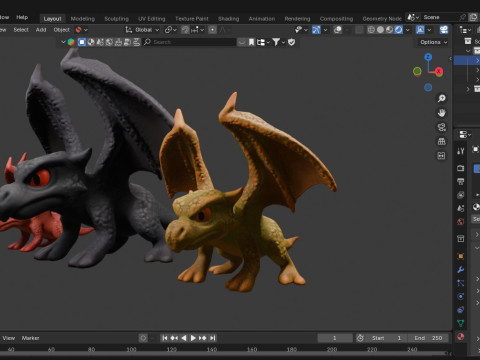Select rendered viewport shading
The height and width of the screenshot is (360, 480).
[x=399, y=30]
